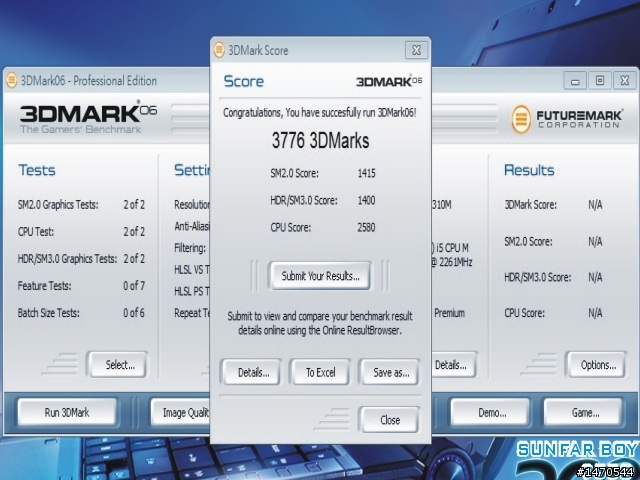The width and height of the screenshot is (640, 480).
Task: Minimize the 3DMark06 main window
Action: coord(575,80)
